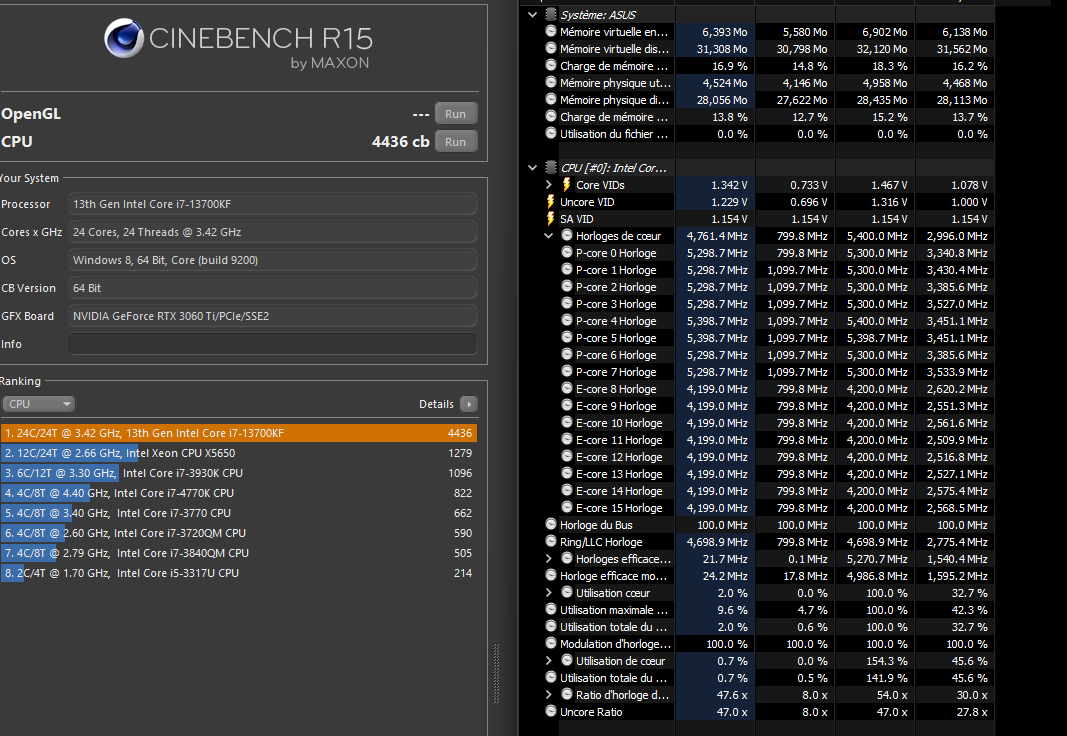Run the OpenGL benchmark
The image size is (1067, 736).
[455, 114]
